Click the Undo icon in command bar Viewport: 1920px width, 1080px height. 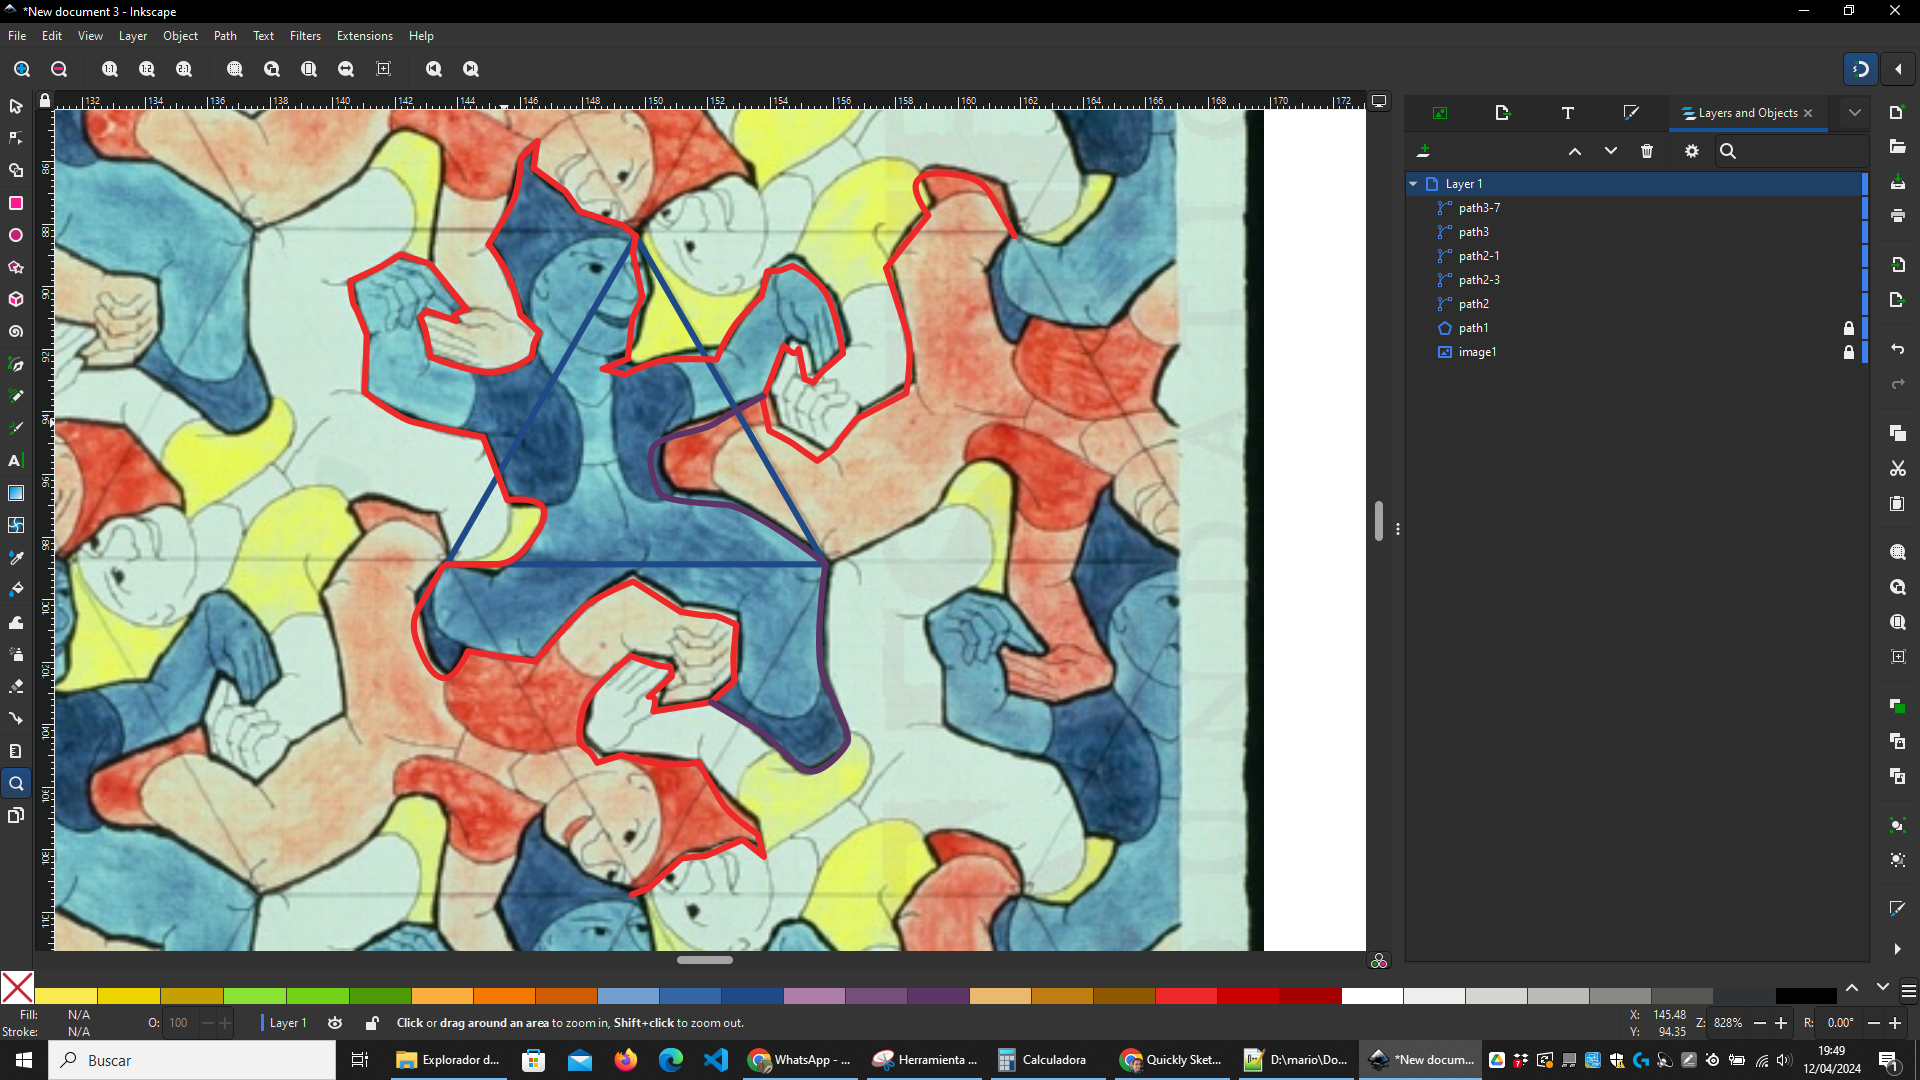1897,349
